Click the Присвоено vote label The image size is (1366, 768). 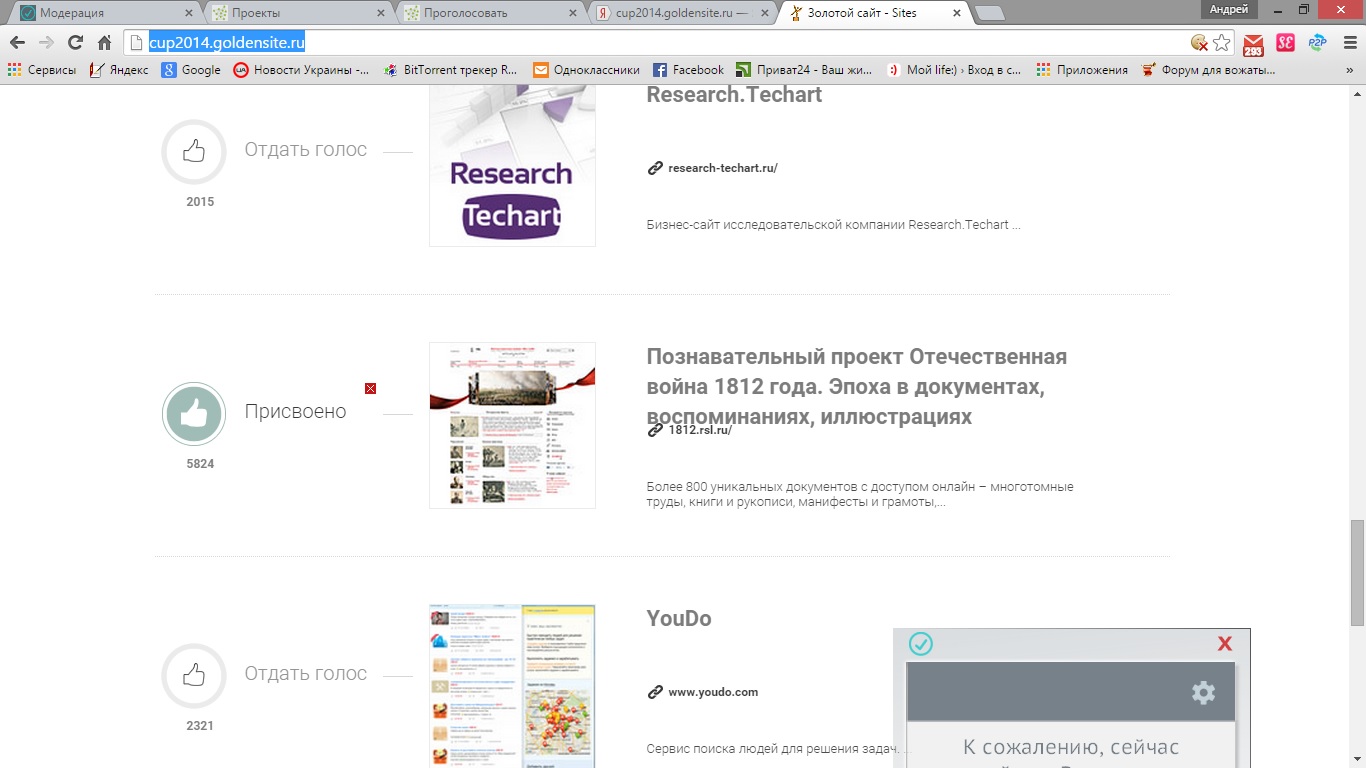tap(295, 412)
